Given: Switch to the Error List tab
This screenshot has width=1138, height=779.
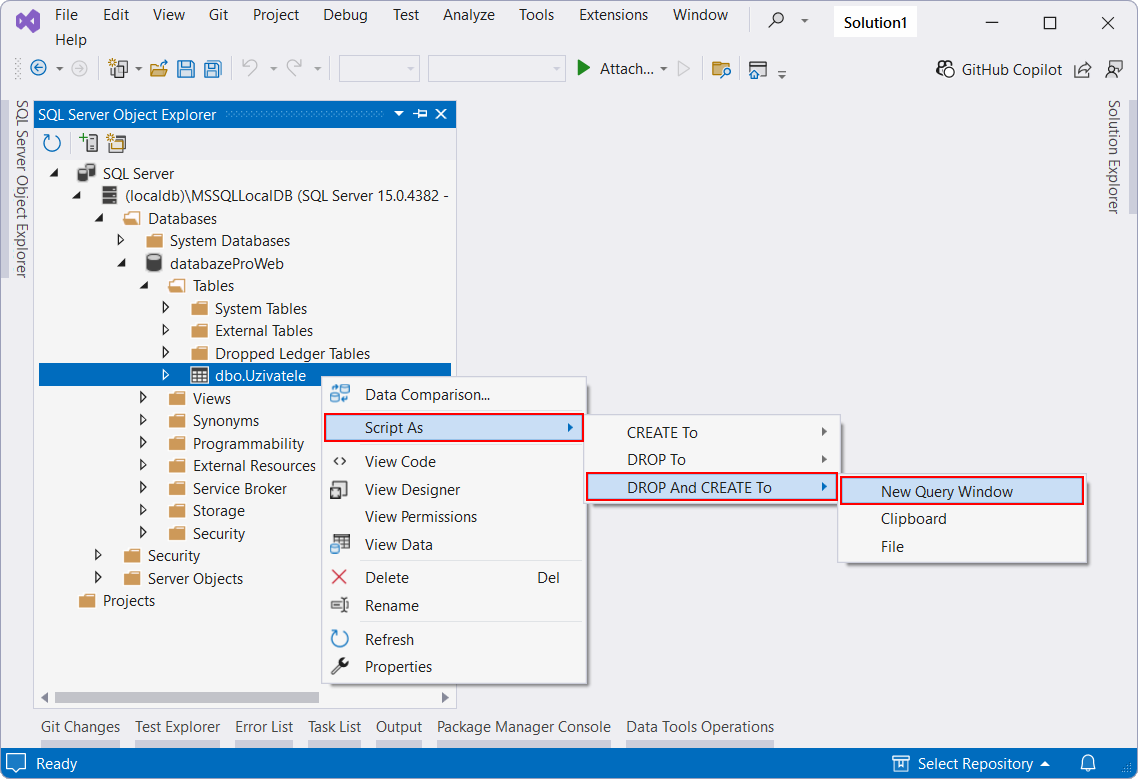Looking at the screenshot, I should (x=264, y=727).
